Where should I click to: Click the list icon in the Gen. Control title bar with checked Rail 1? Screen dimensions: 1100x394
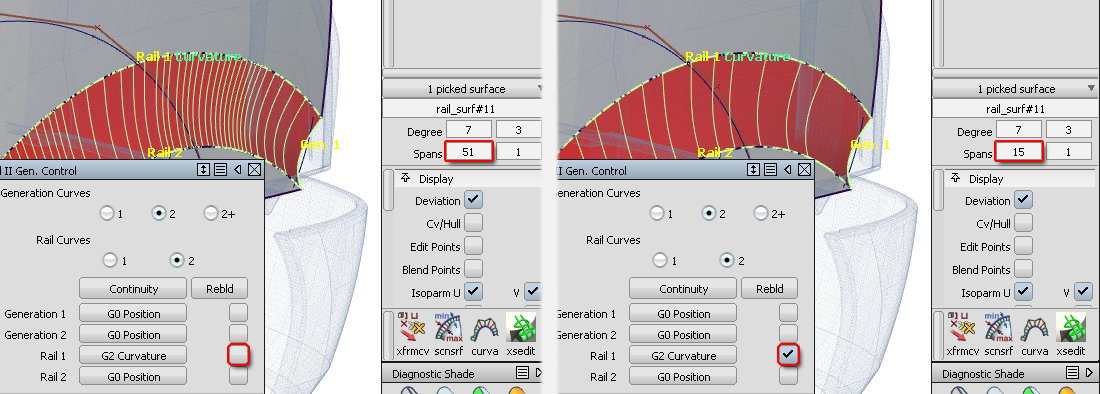point(770,170)
